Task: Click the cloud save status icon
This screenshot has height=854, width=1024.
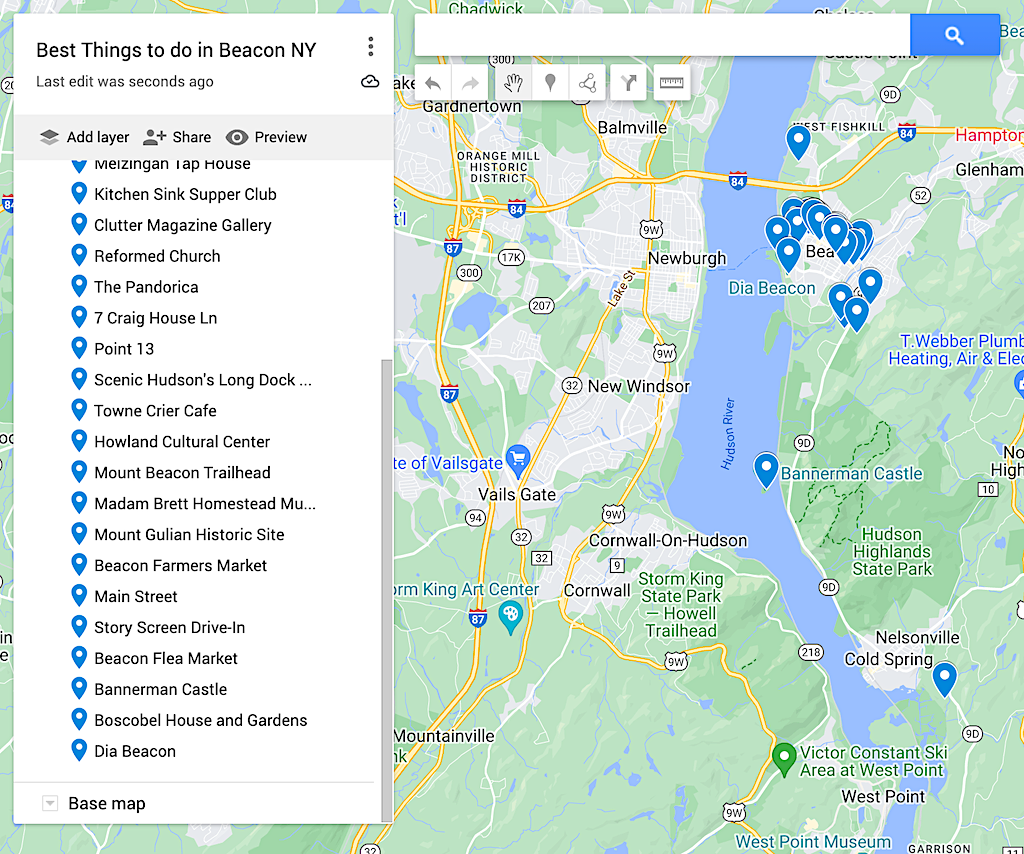Action: tap(370, 82)
